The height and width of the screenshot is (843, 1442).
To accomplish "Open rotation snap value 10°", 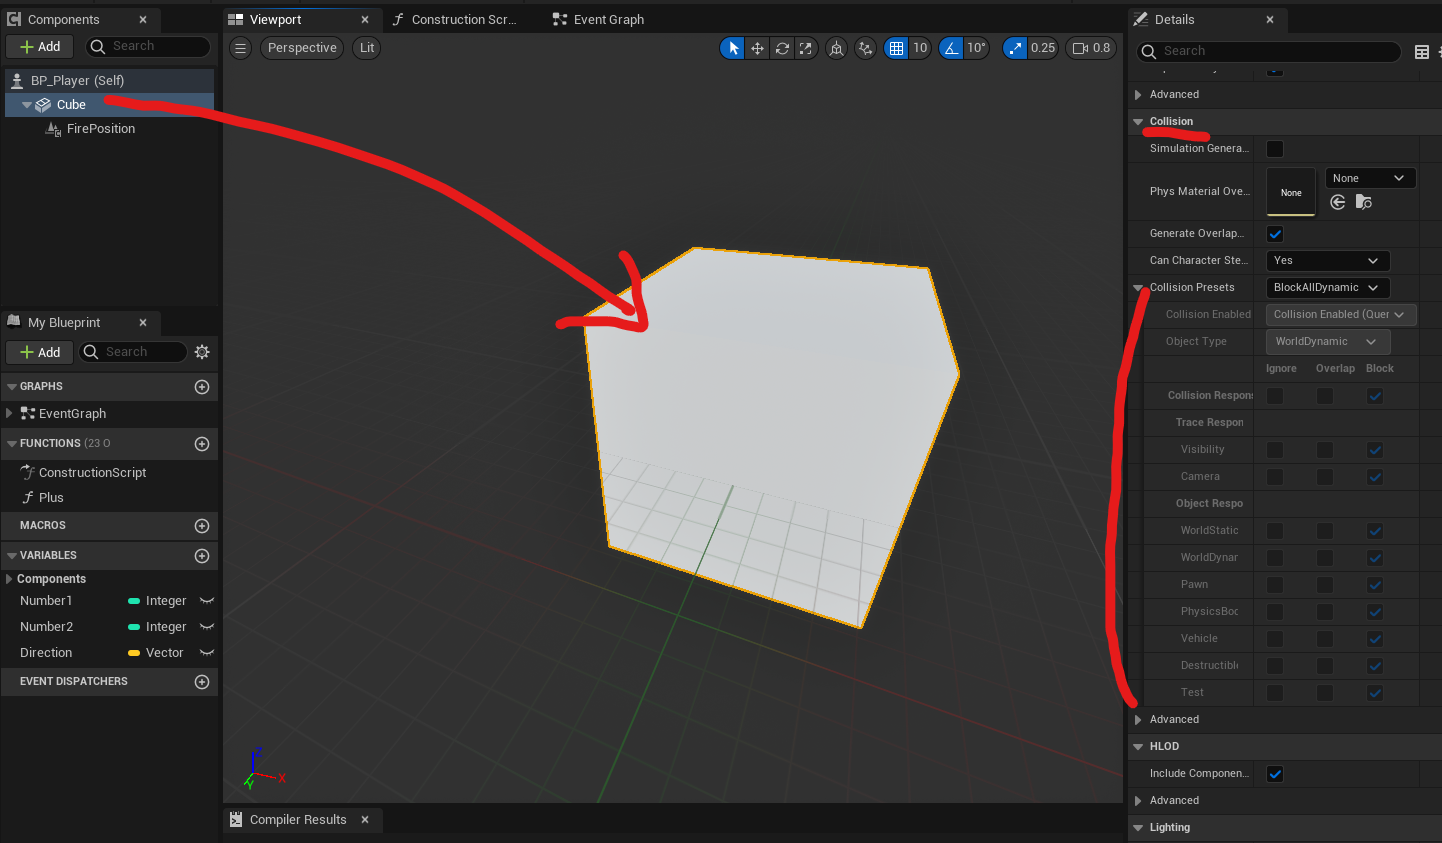I will pos(976,48).
